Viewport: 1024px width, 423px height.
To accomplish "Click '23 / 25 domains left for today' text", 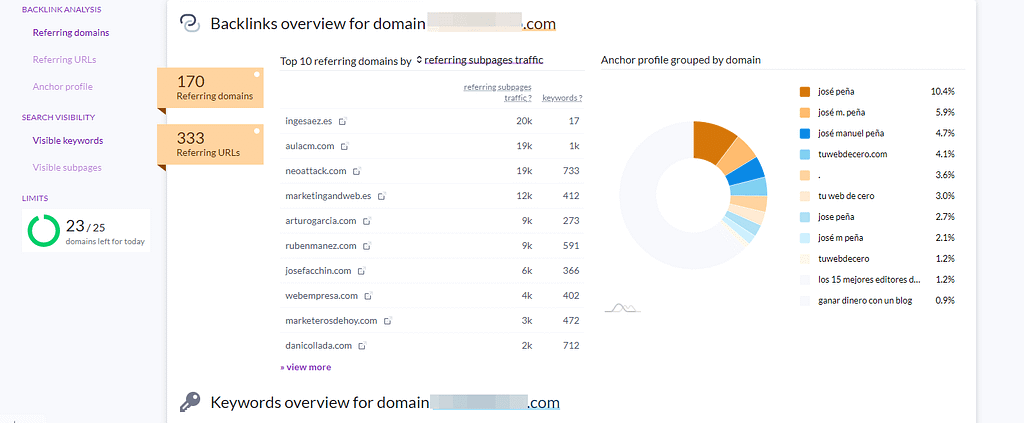I will pyautogui.click(x=104, y=232).
